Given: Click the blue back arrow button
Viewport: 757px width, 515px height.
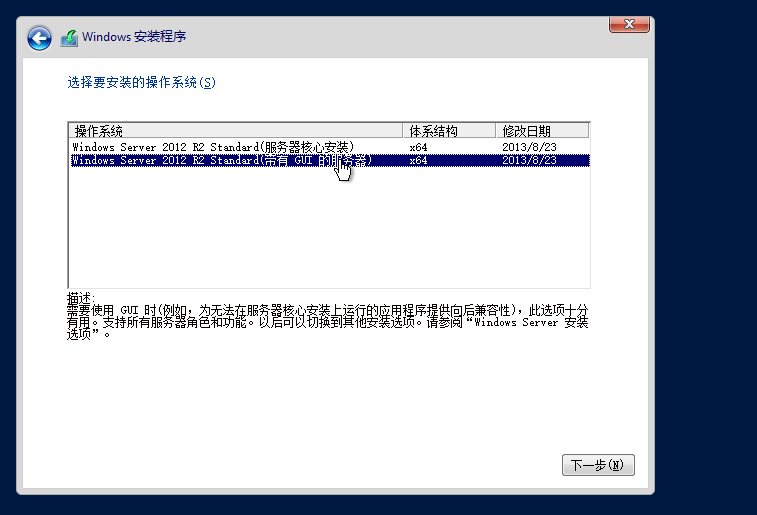Looking at the screenshot, I should [x=39, y=38].
